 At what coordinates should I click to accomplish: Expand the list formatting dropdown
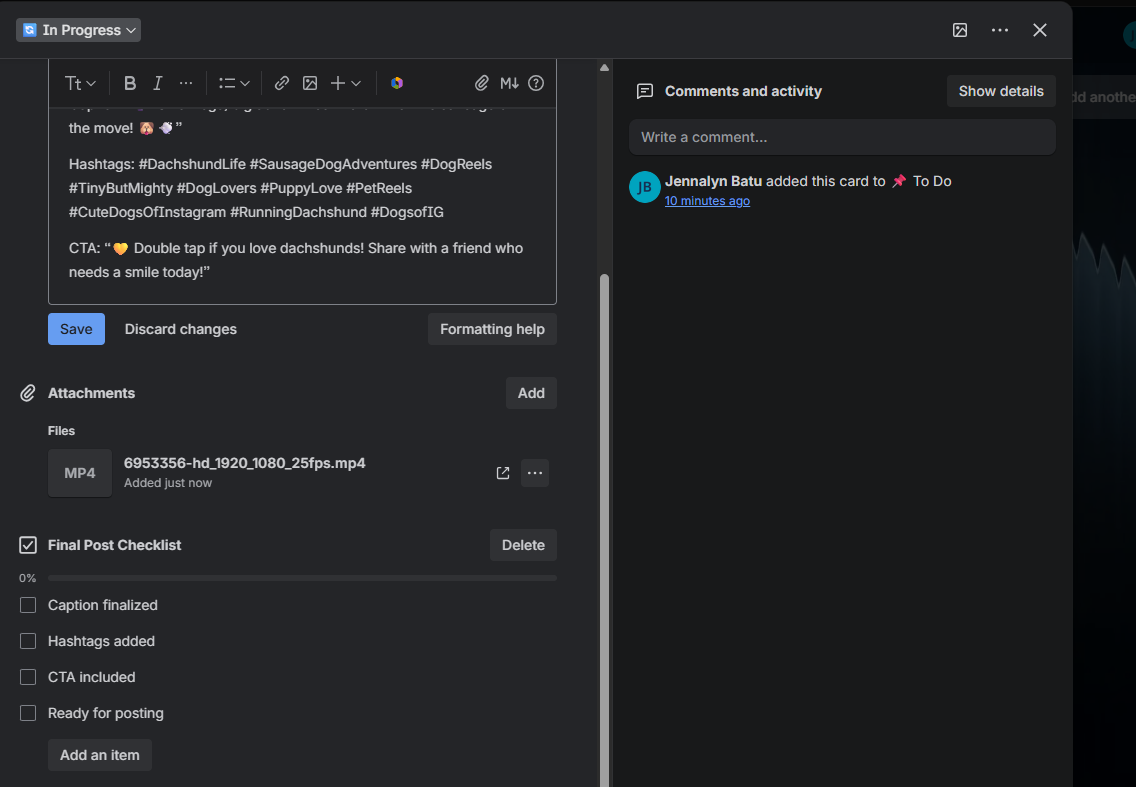click(234, 83)
